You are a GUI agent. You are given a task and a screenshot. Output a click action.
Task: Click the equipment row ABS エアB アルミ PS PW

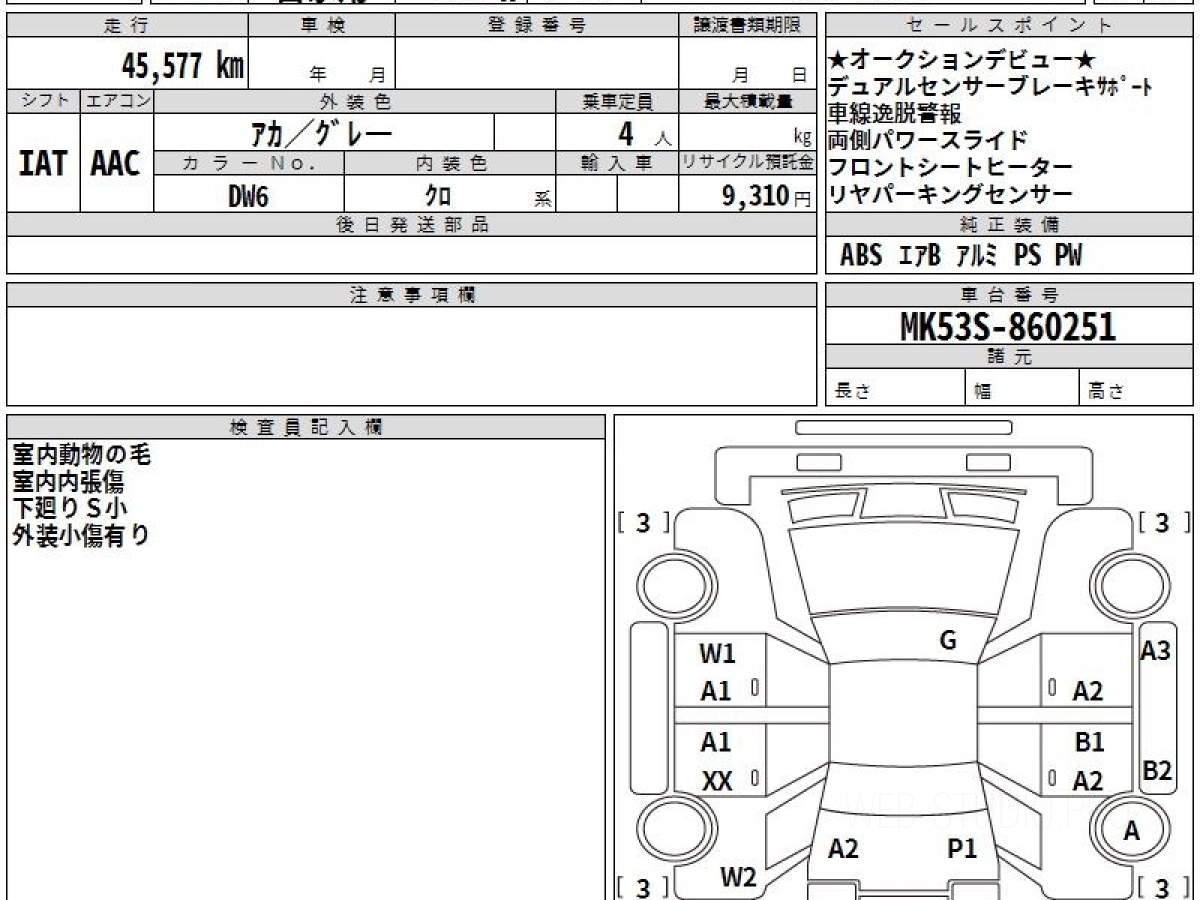tap(961, 256)
